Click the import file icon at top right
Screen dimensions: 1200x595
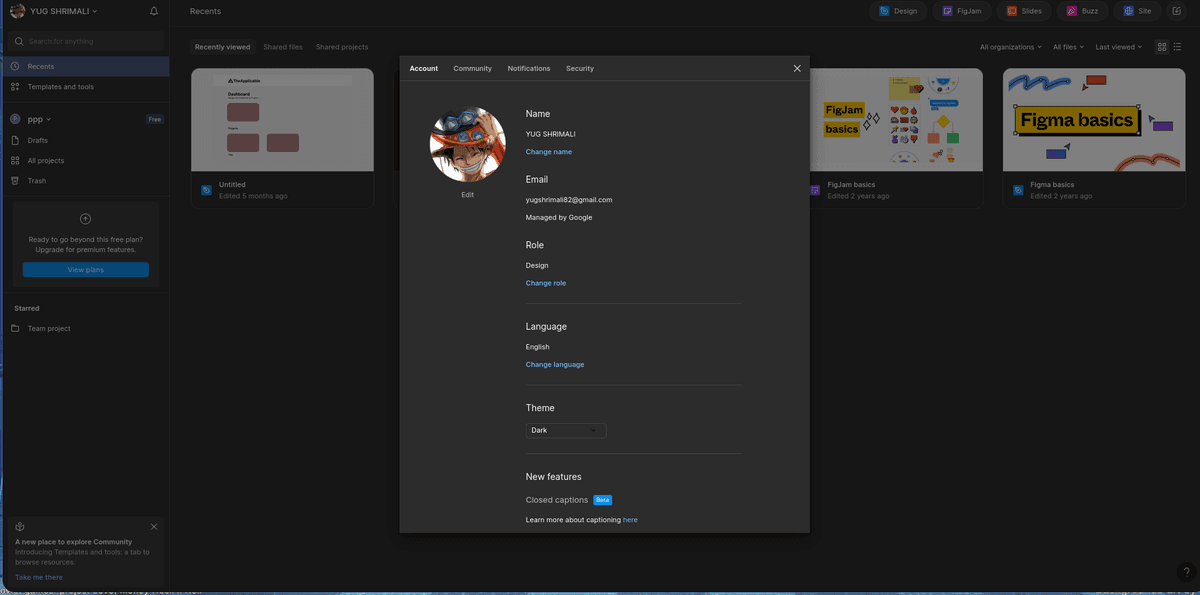click(x=1176, y=11)
